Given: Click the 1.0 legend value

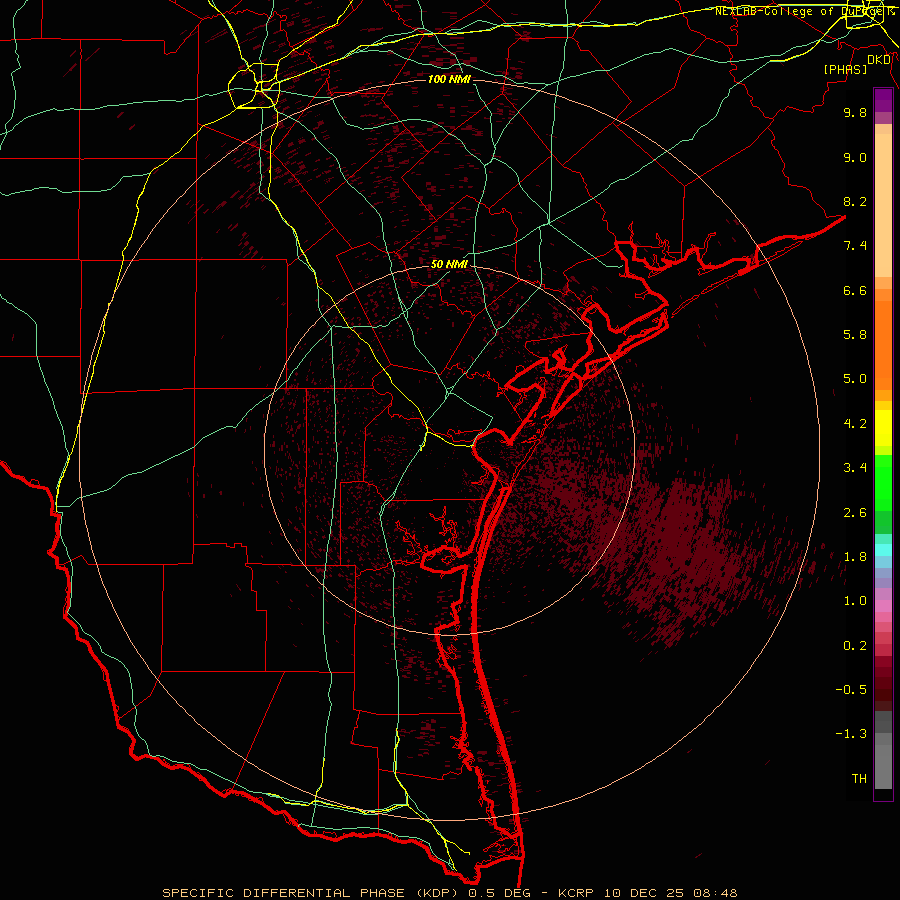Looking at the screenshot, I should click(x=855, y=601).
